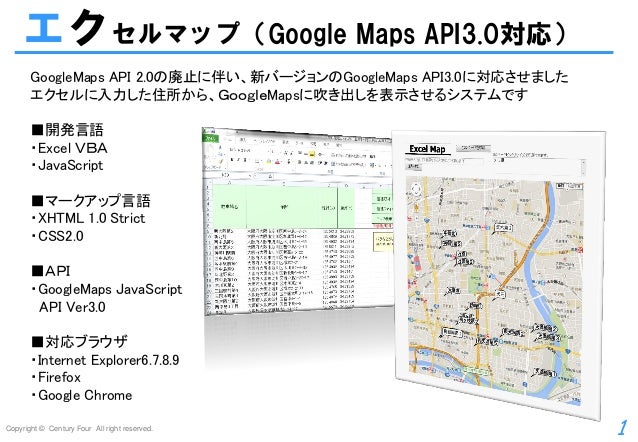638x442 pixels.
Task: Click the 'JavaScript' bullet under 開発言語
Action: [70, 166]
